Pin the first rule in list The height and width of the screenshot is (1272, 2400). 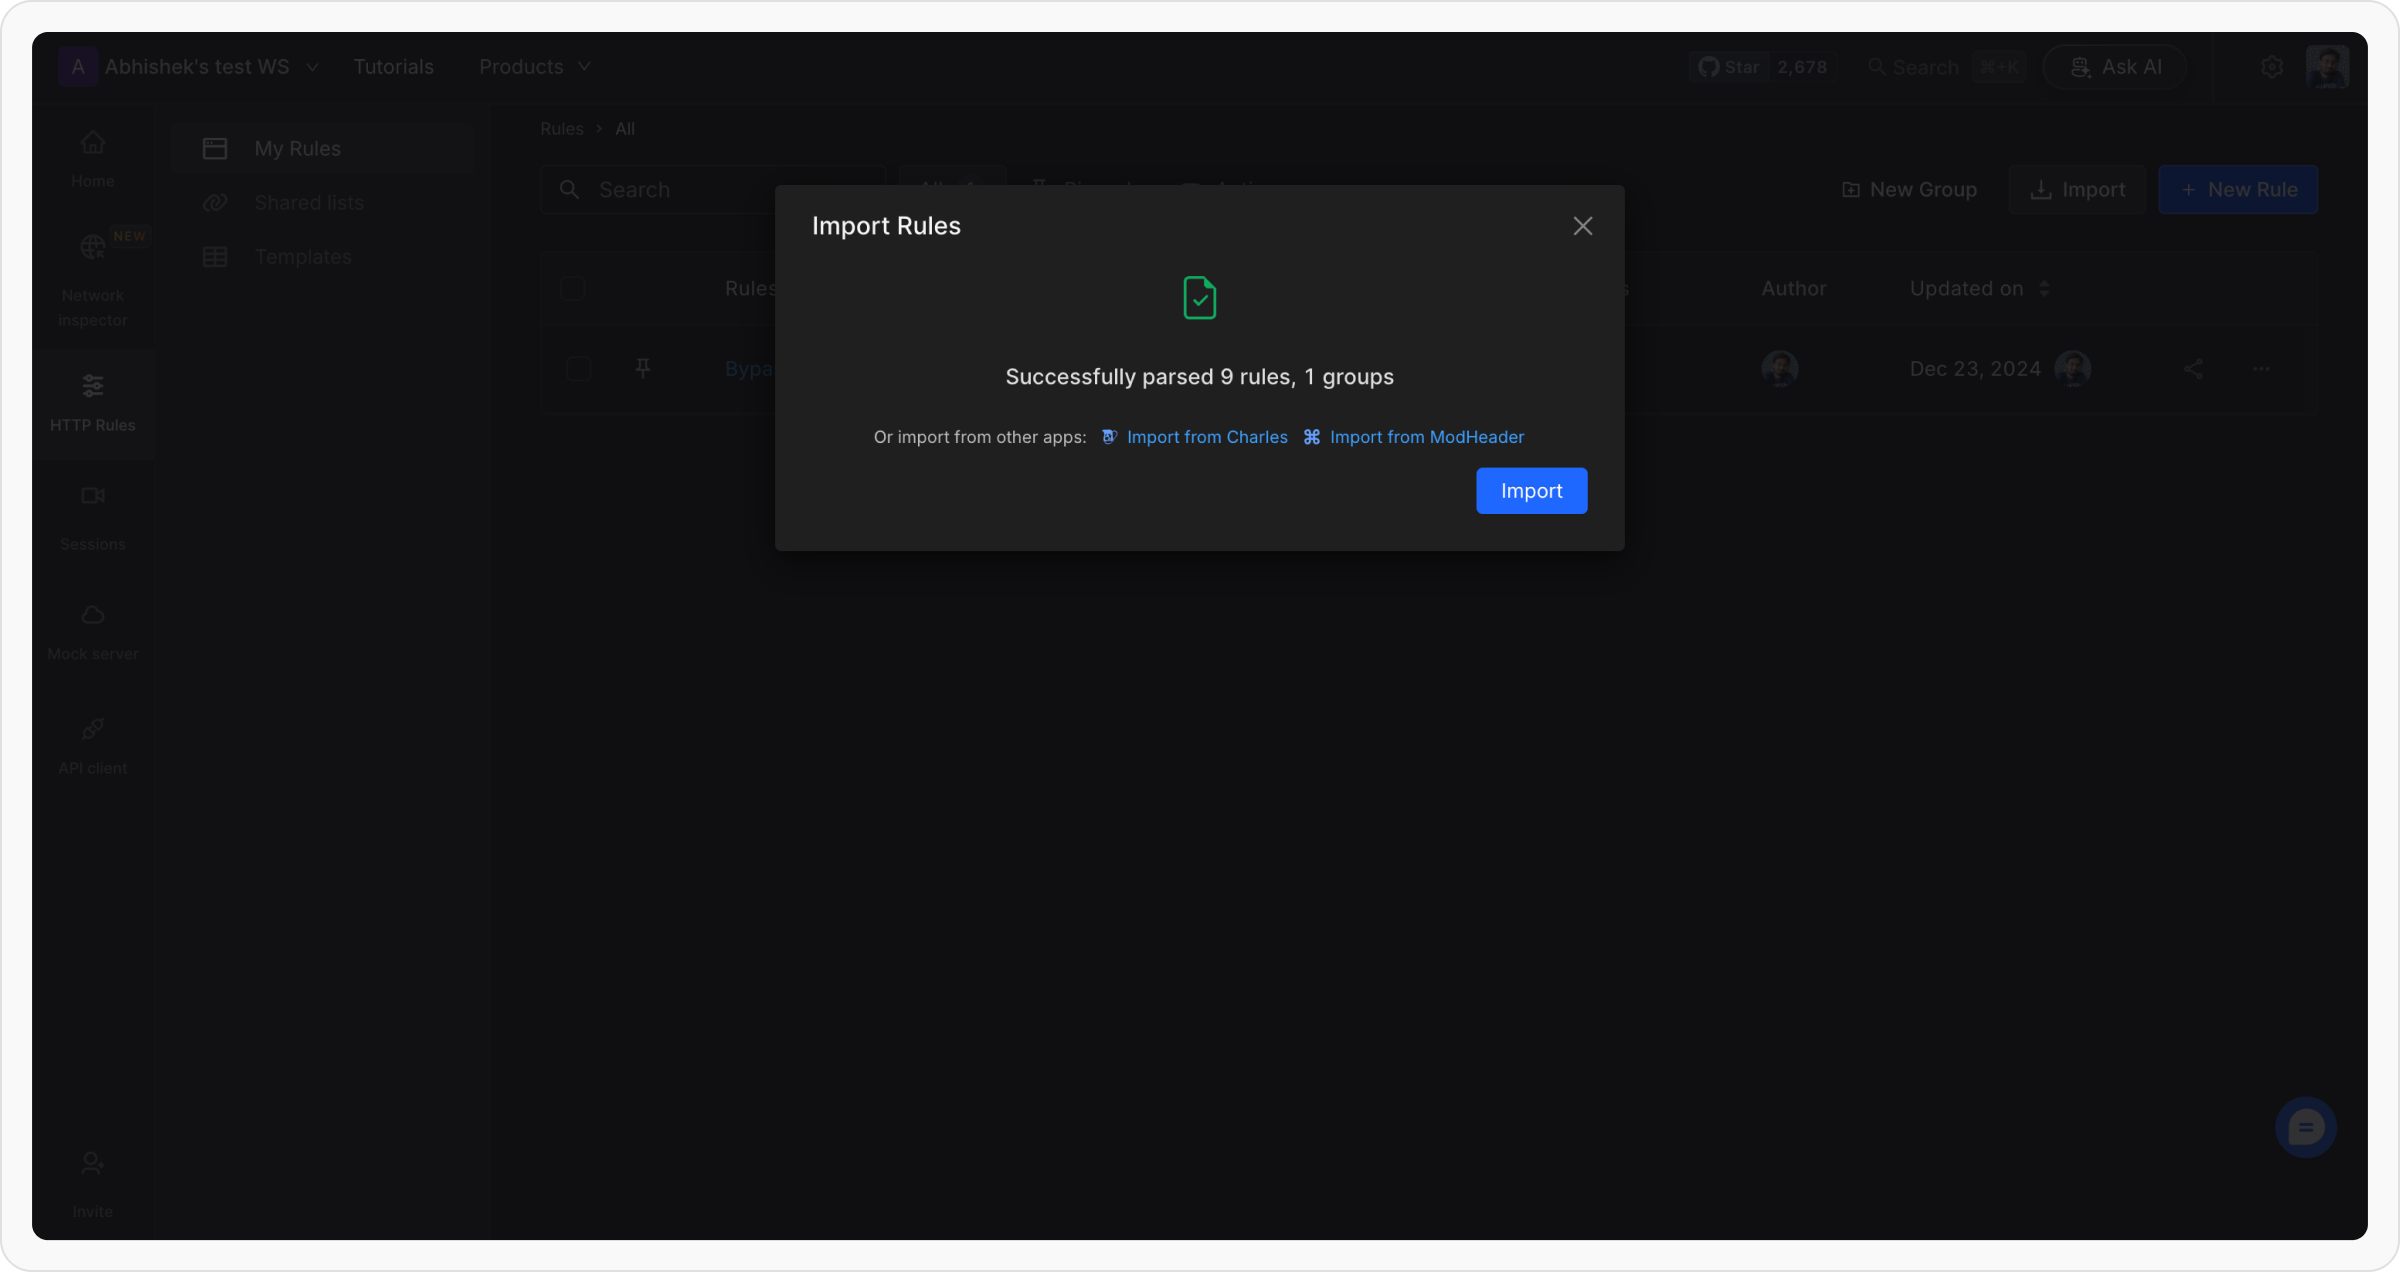(x=643, y=369)
